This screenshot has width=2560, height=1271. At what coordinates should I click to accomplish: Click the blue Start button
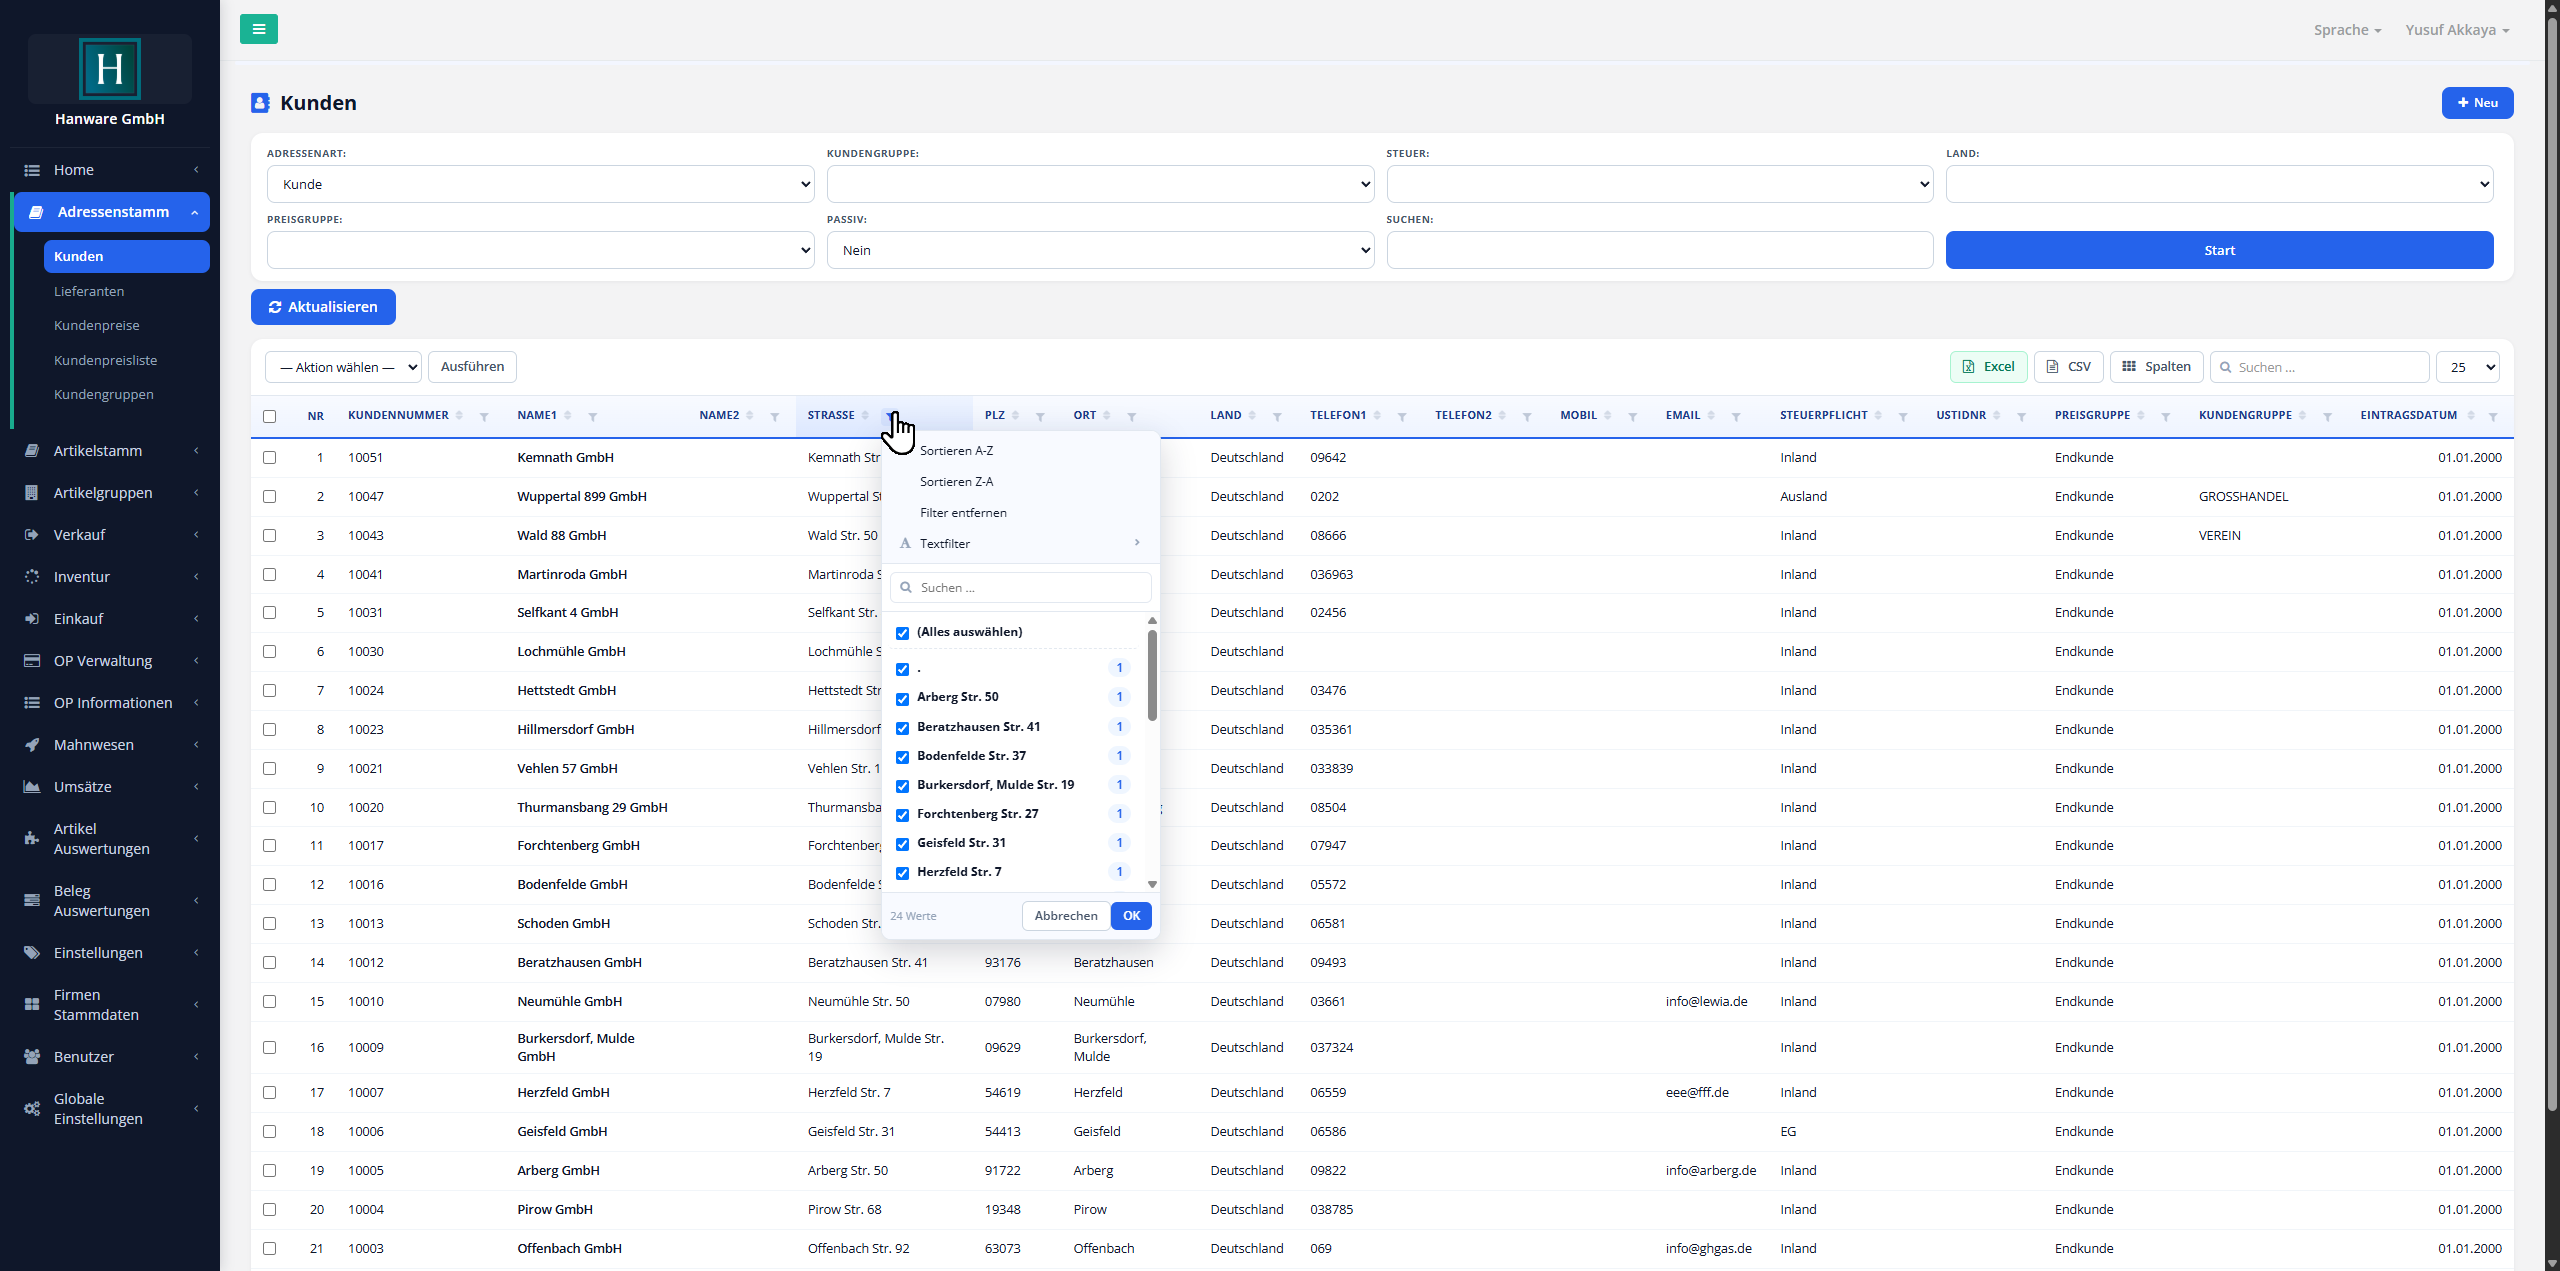pyautogui.click(x=2219, y=250)
